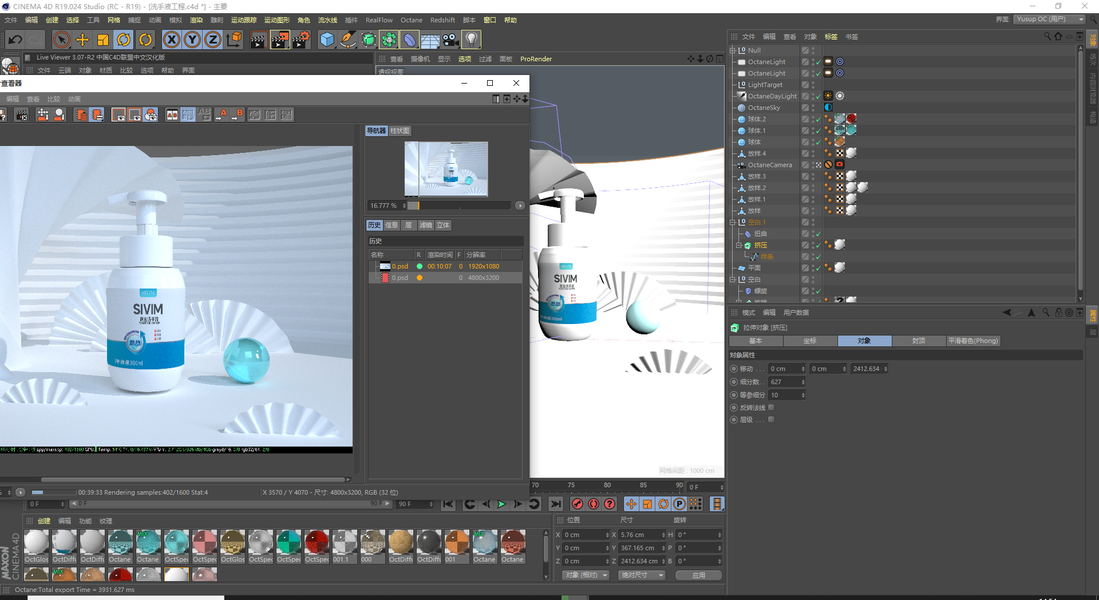
Task: Click the coordinate system cube icon
Action: tap(234, 40)
